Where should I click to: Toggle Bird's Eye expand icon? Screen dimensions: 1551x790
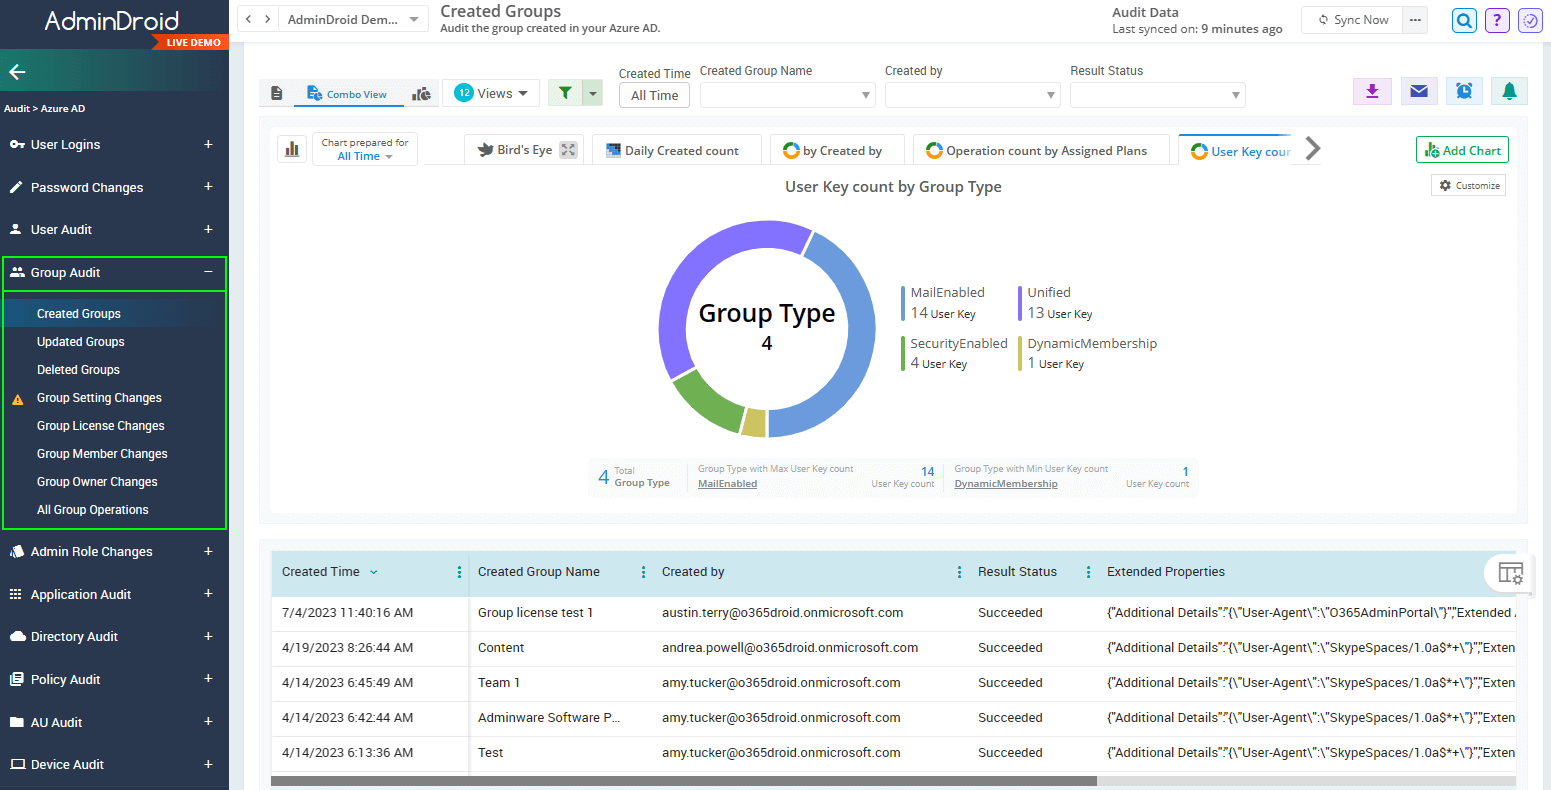pyautogui.click(x=569, y=150)
